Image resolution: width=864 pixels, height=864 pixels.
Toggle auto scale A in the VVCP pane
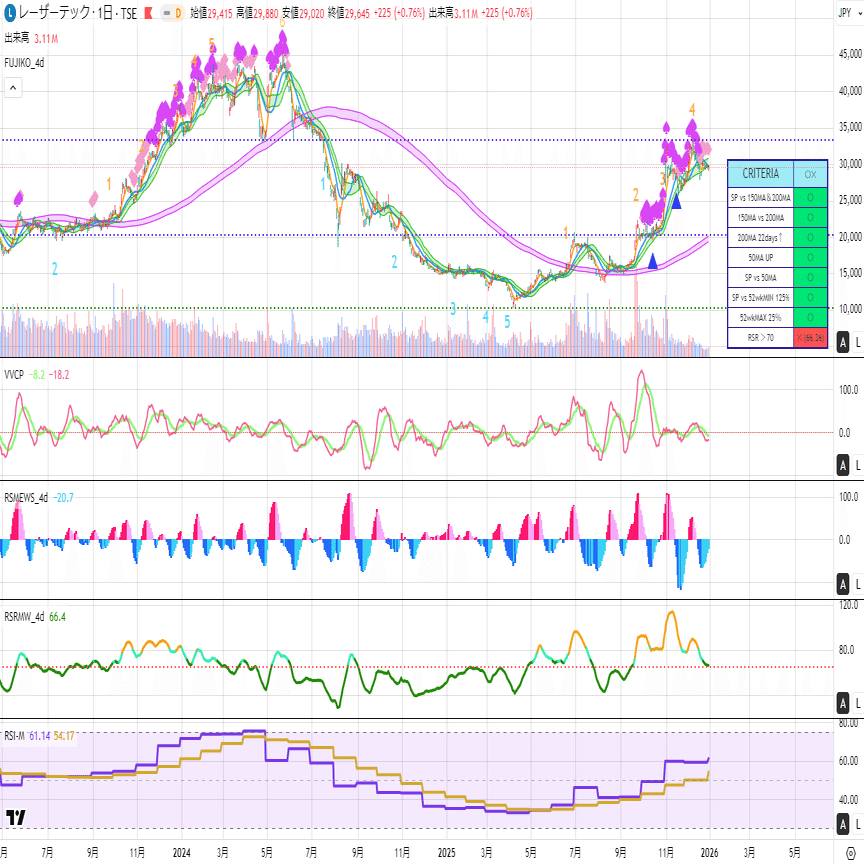point(843,466)
